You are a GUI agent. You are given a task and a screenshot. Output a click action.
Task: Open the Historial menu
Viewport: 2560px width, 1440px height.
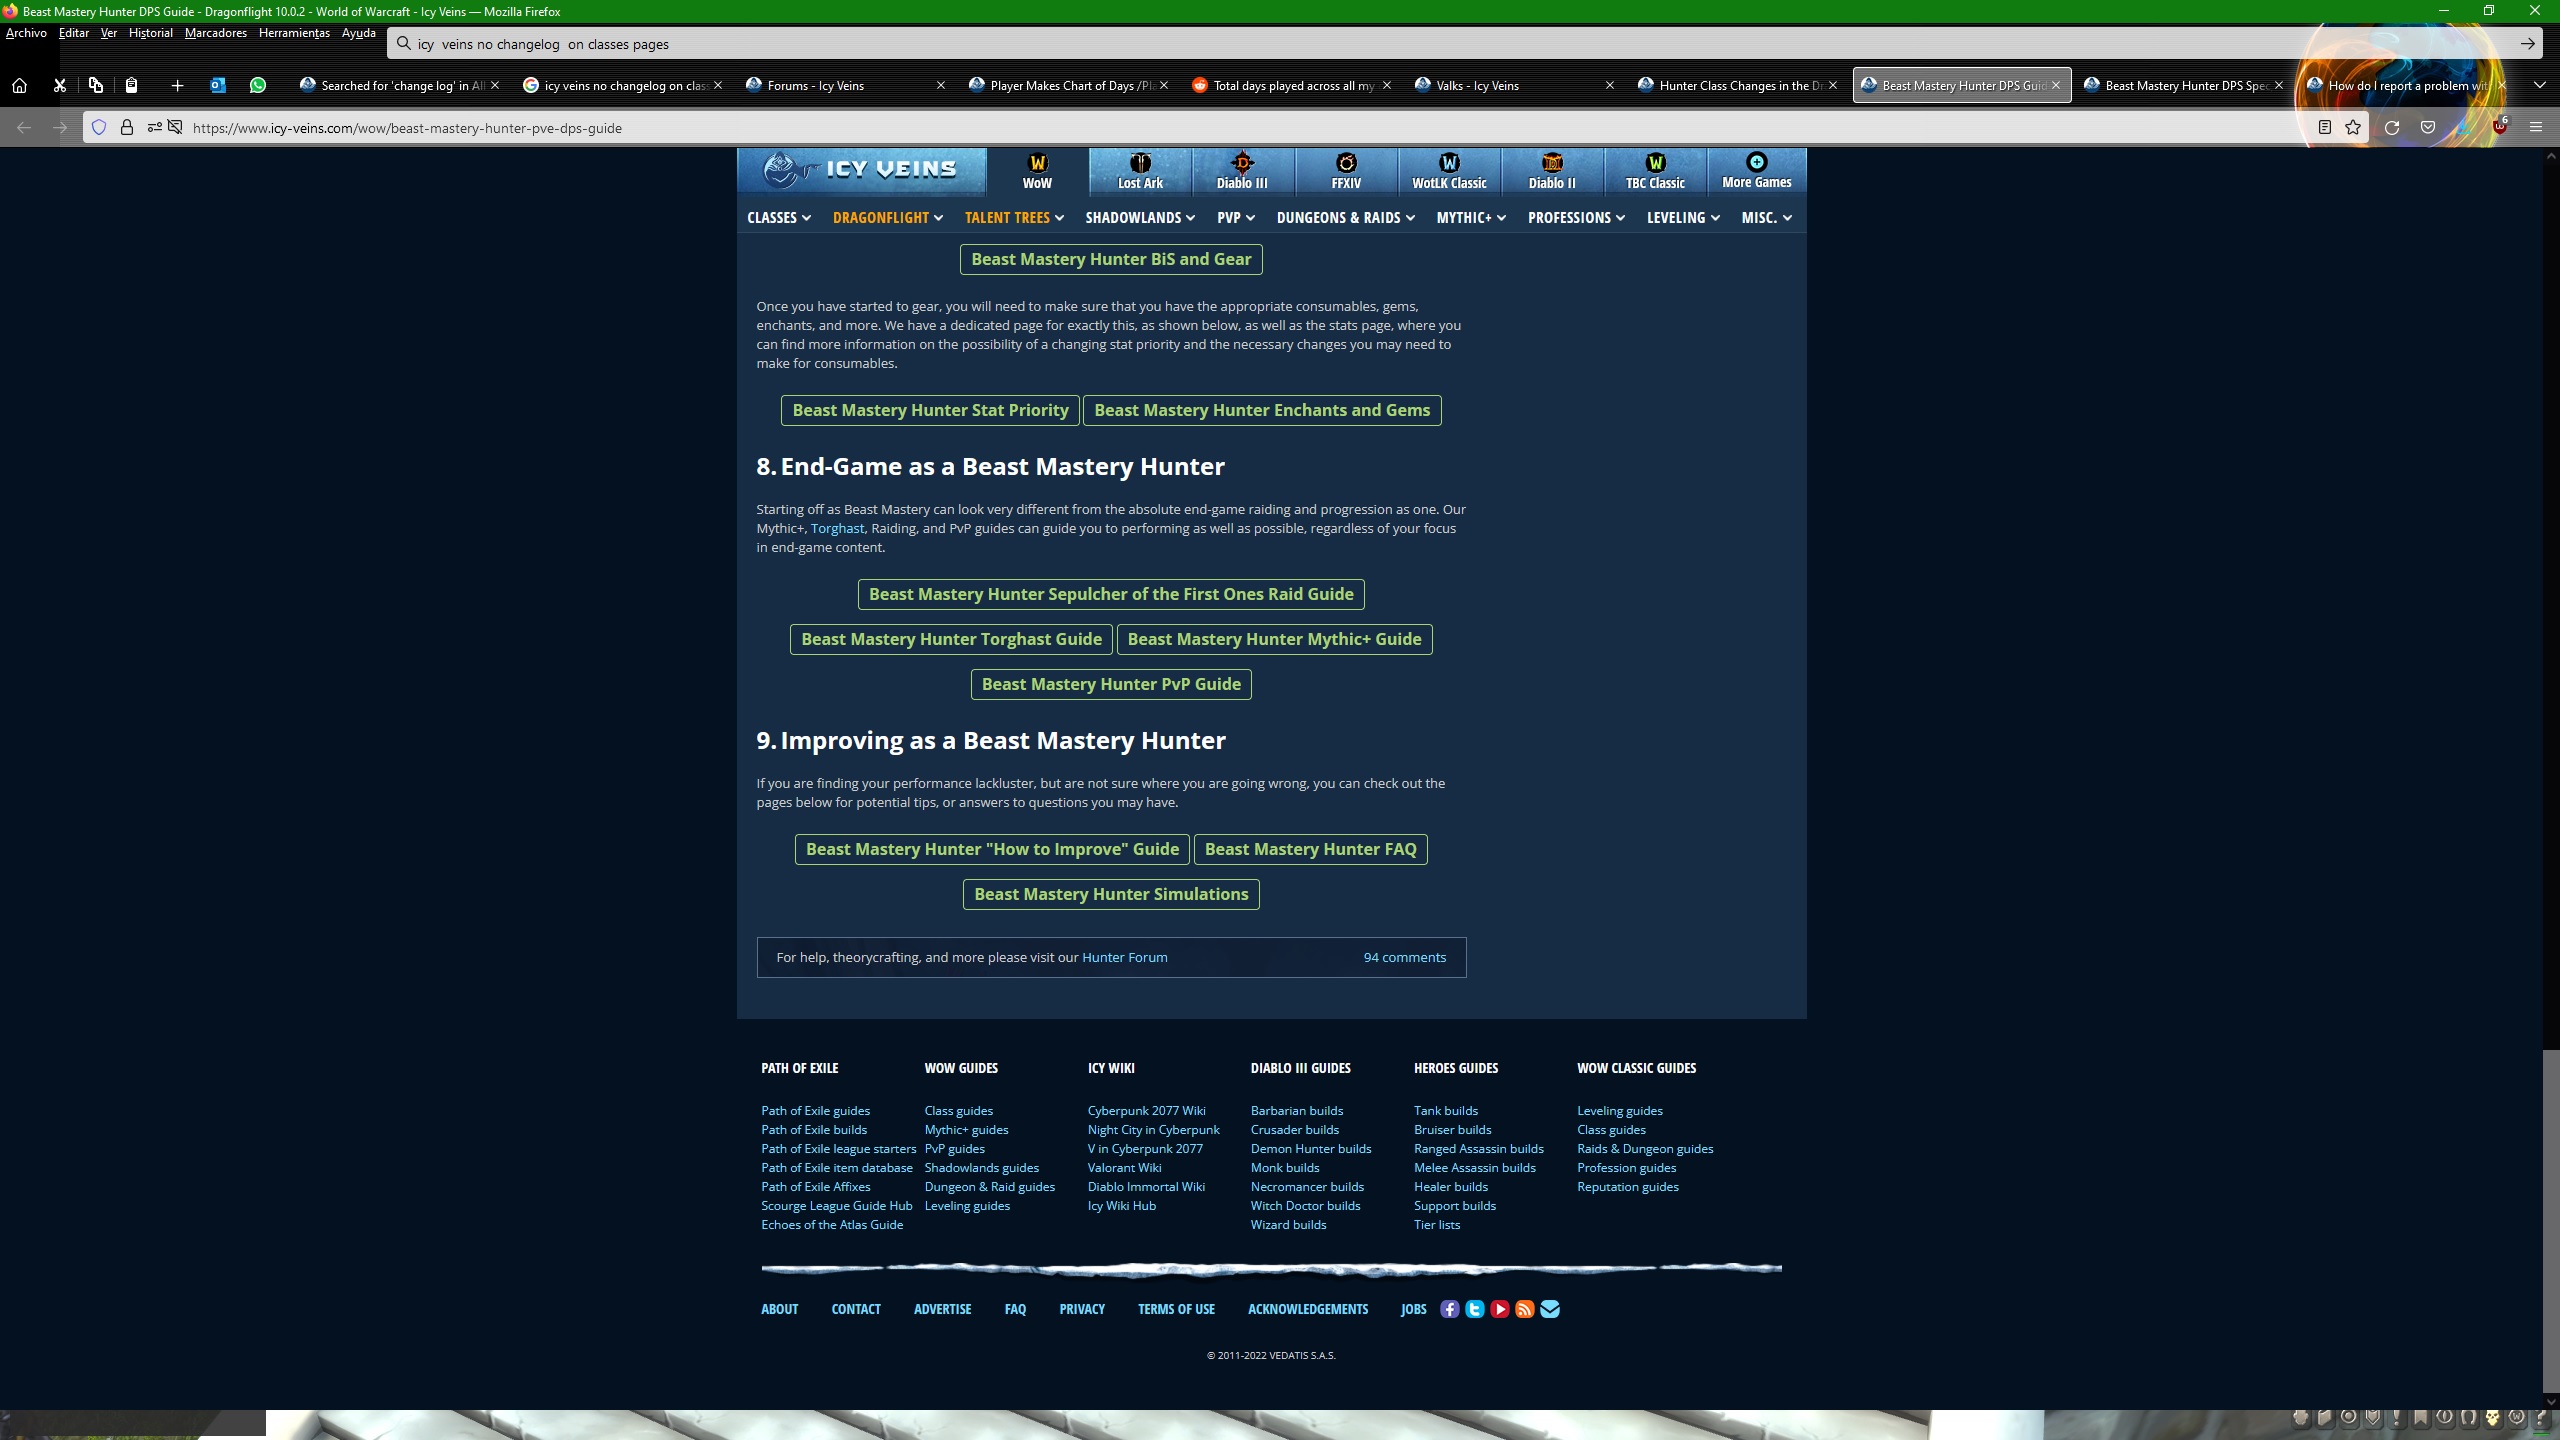151,33
